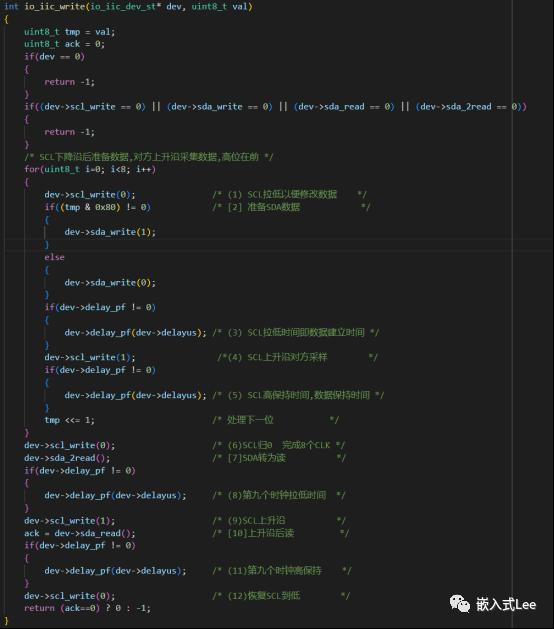Click the delay_pf call beside comment (5)
Screen dimensions: 554x629
135,395
